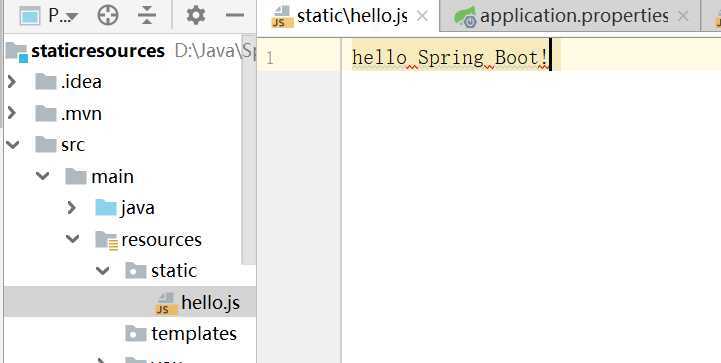Click the text "hello Spring Boot!"

tap(450, 58)
